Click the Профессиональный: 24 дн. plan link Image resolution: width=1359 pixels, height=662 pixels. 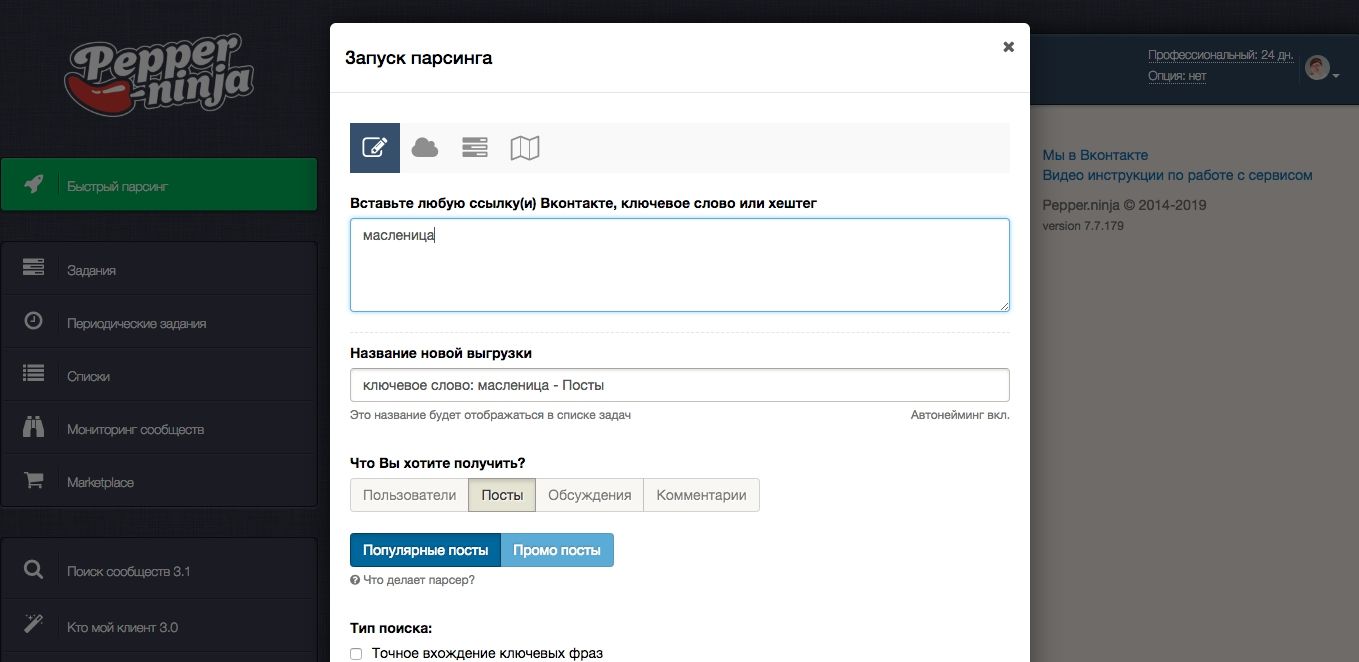[1221, 55]
